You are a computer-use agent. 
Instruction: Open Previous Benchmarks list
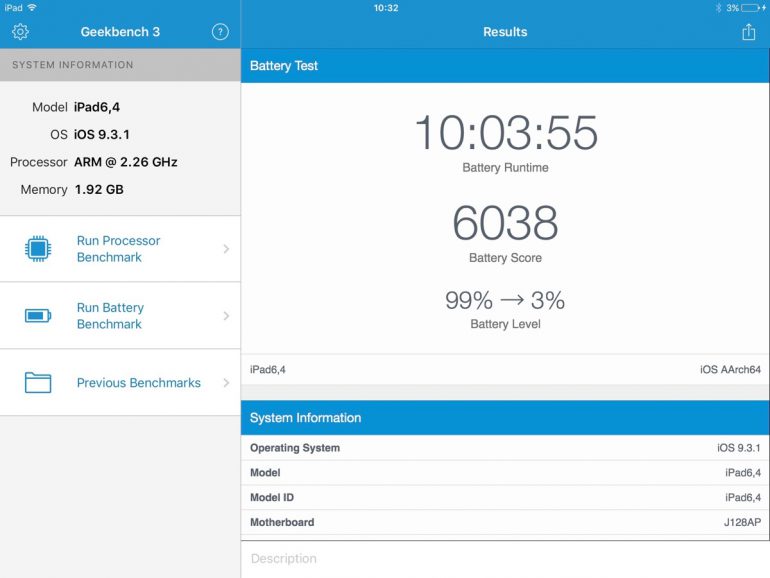138,383
